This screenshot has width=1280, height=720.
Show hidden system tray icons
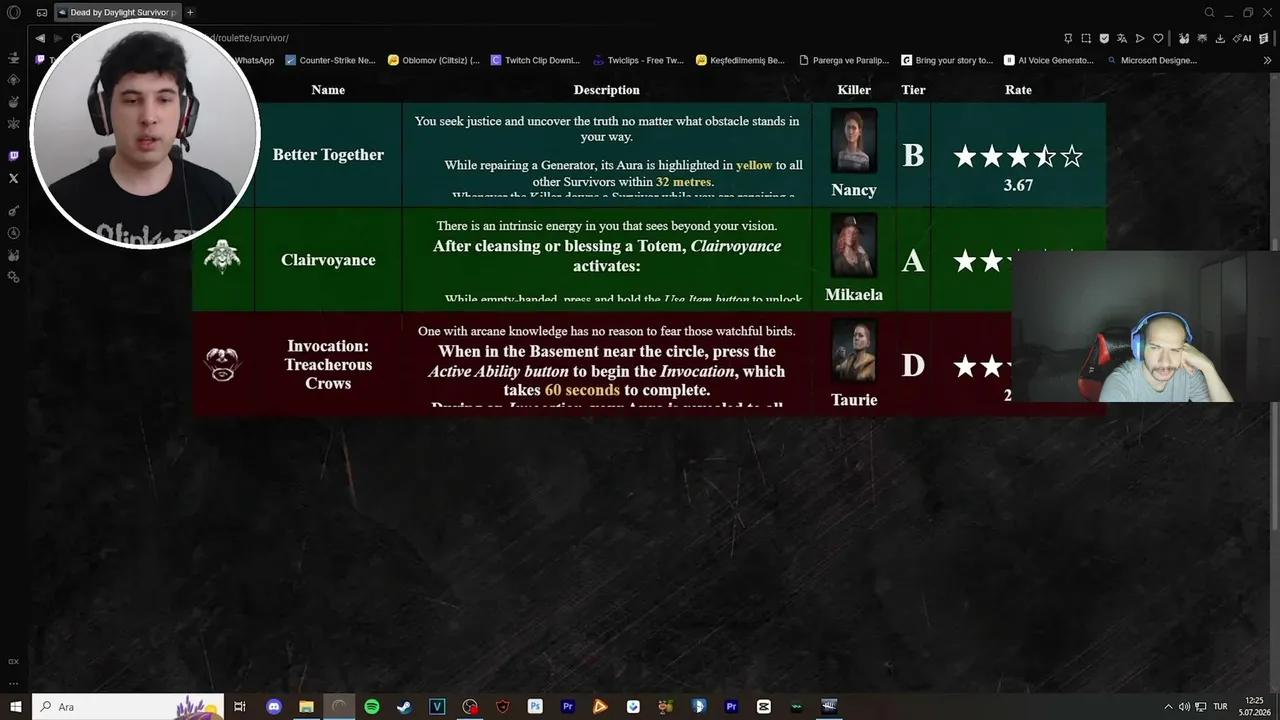(1168, 707)
